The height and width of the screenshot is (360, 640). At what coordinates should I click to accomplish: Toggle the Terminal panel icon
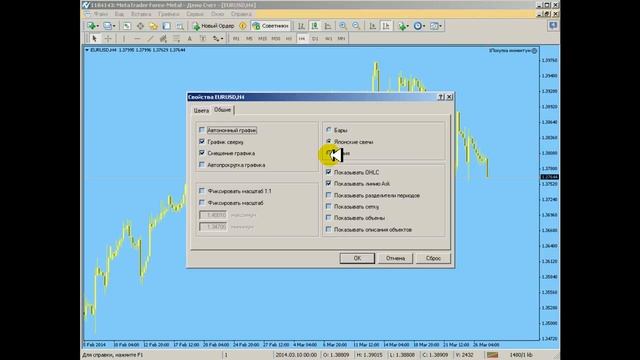167,26
